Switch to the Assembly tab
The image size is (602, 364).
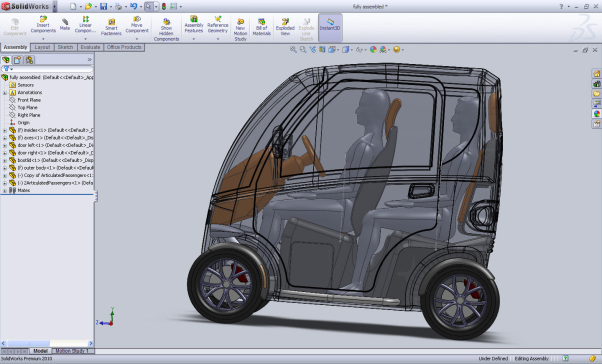pos(15,47)
